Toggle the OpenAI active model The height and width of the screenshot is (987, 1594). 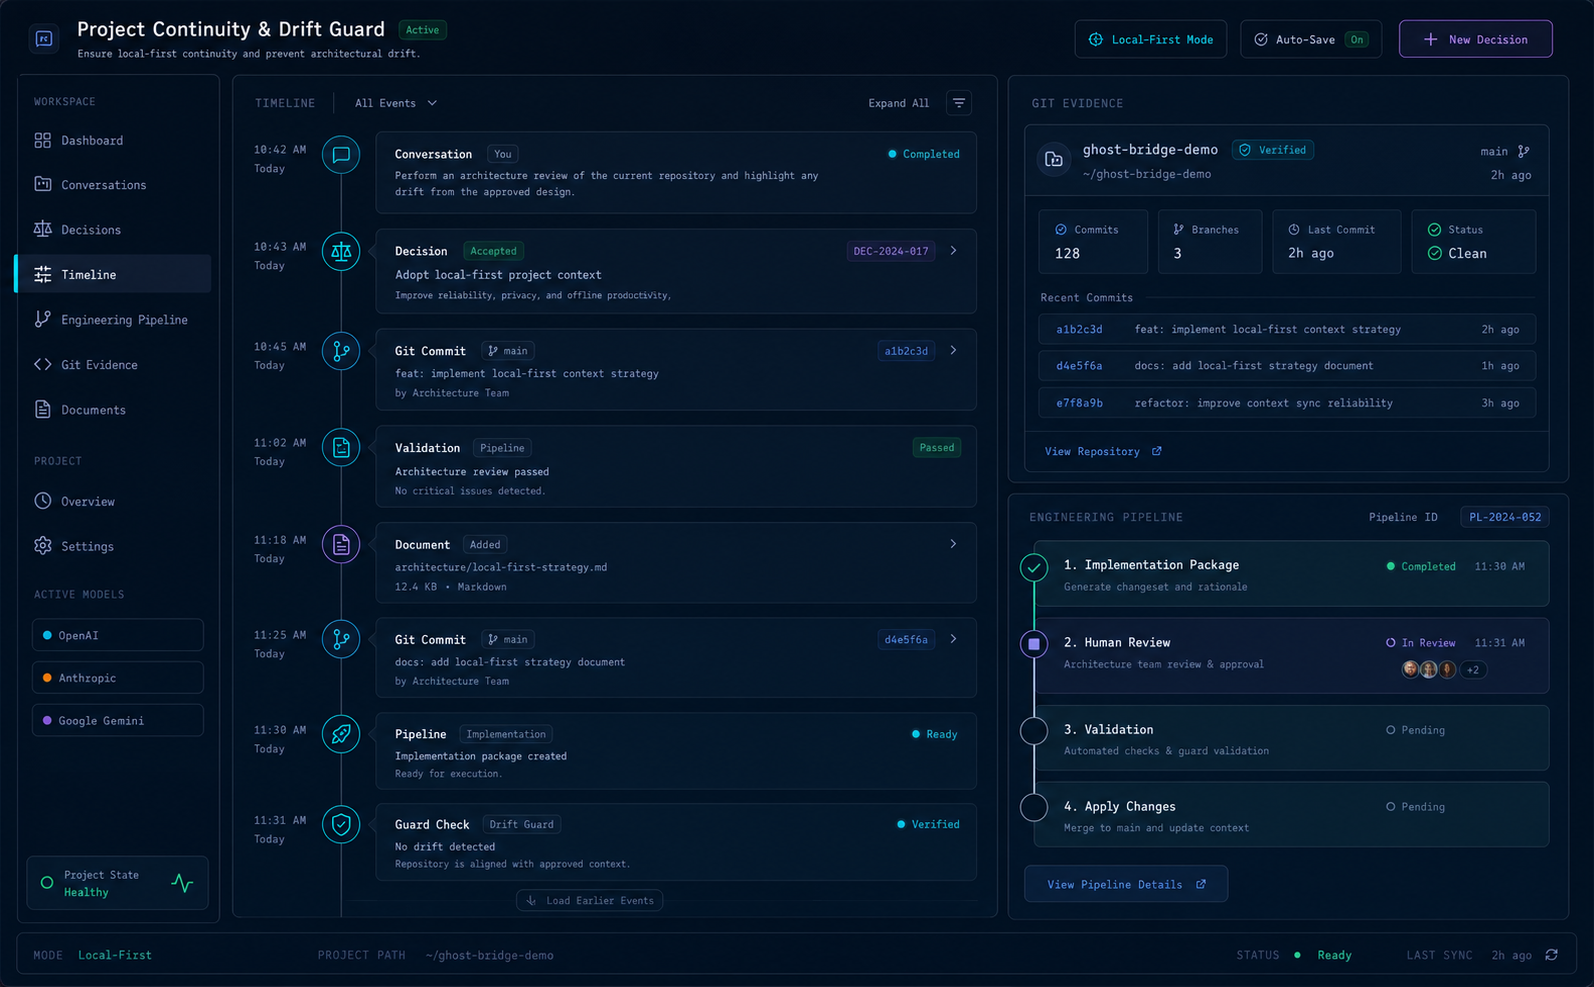(118, 635)
